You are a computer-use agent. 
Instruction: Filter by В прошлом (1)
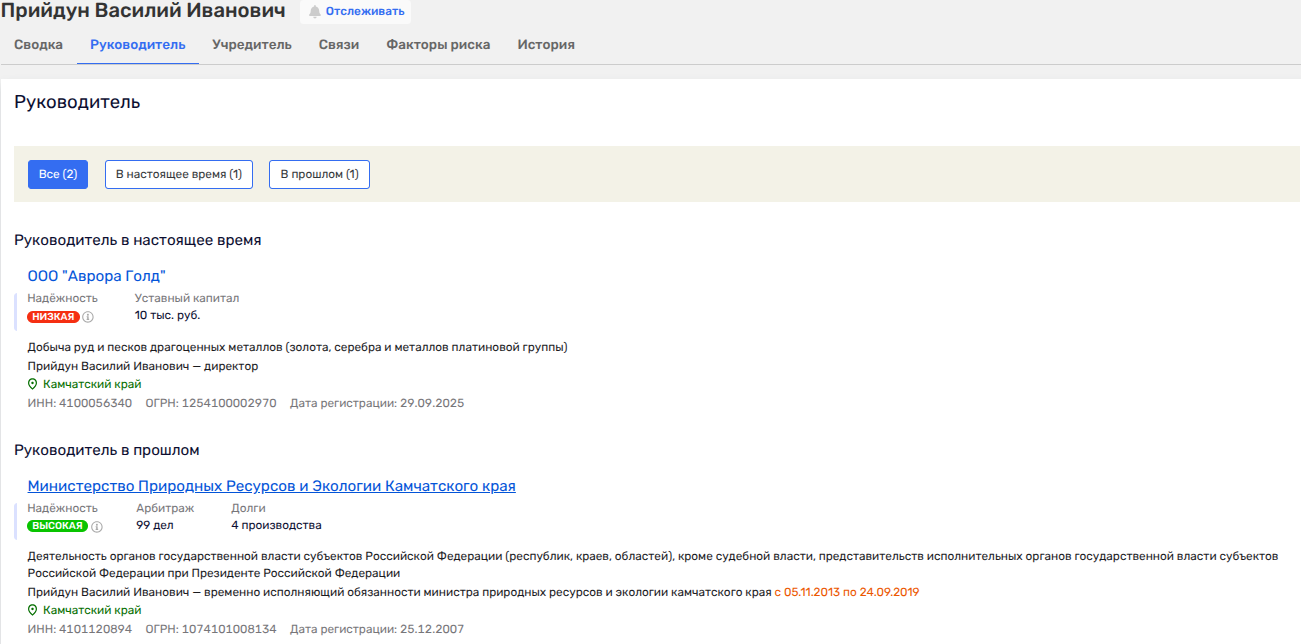[x=319, y=174]
